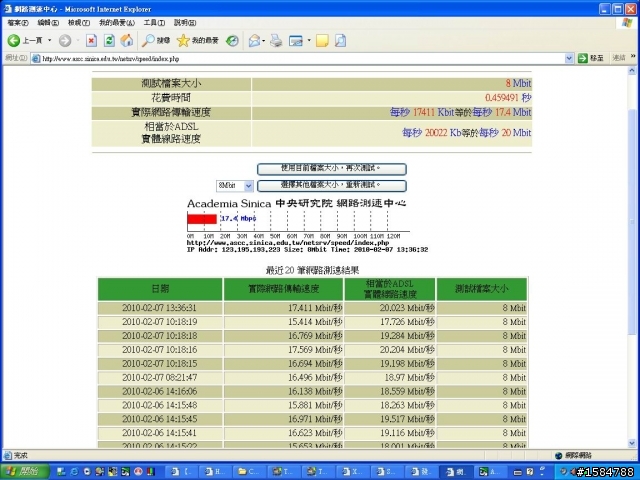Open the Mail envelope toolbar icon

[254, 40]
